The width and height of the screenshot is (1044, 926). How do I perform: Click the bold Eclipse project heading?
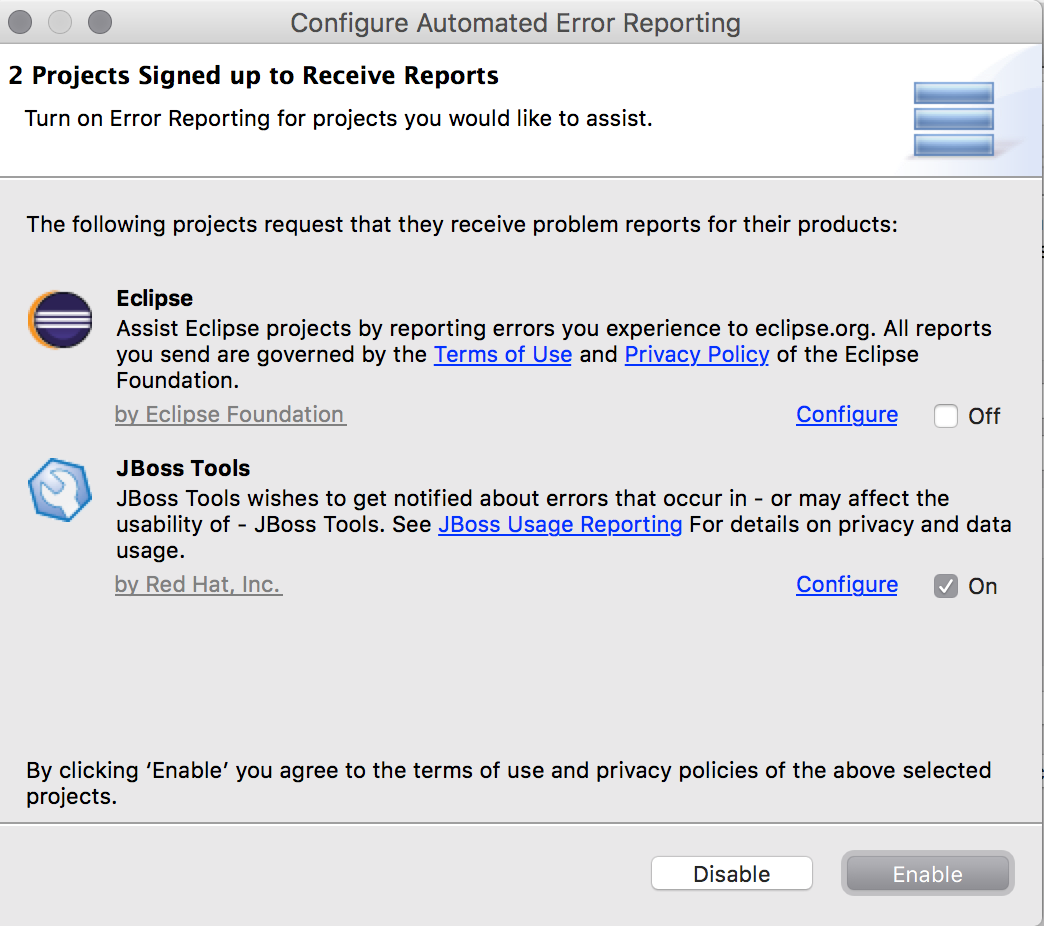click(x=154, y=299)
